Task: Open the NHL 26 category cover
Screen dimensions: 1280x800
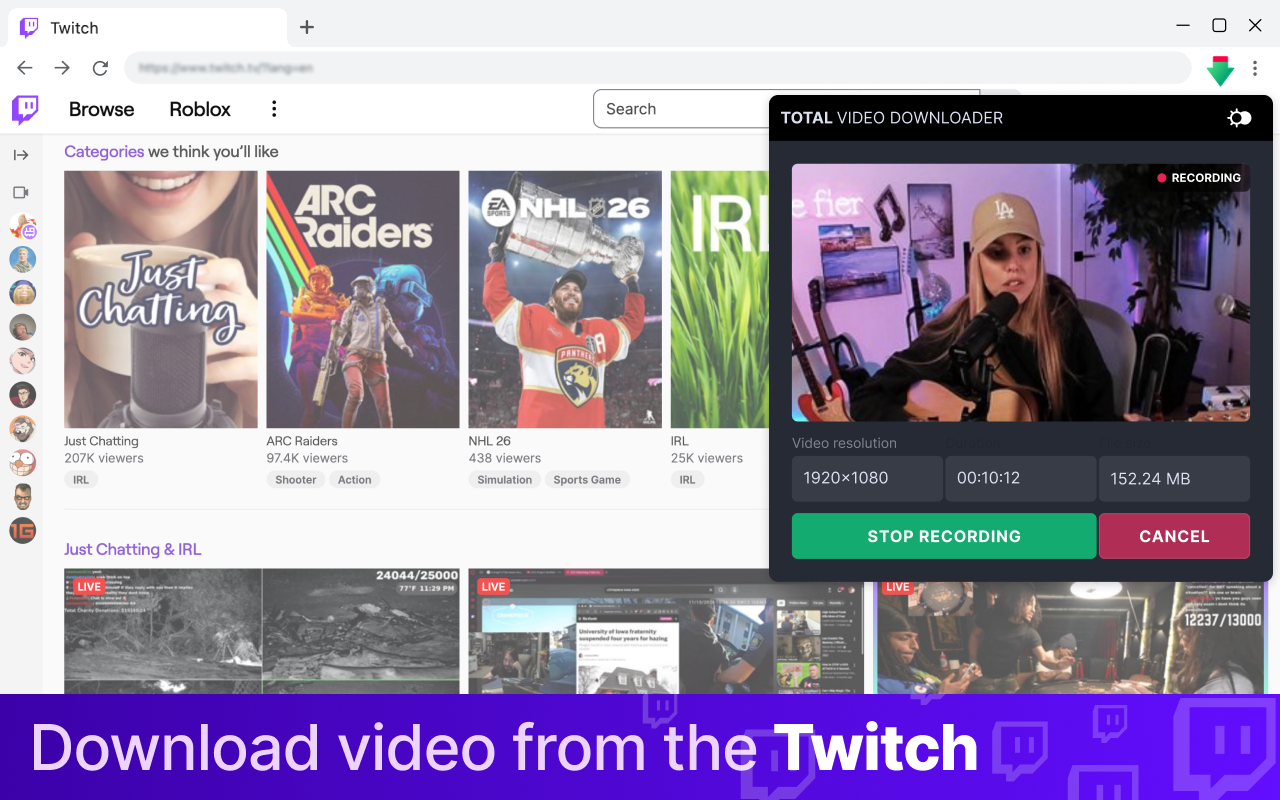Action: click(x=565, y=299)
